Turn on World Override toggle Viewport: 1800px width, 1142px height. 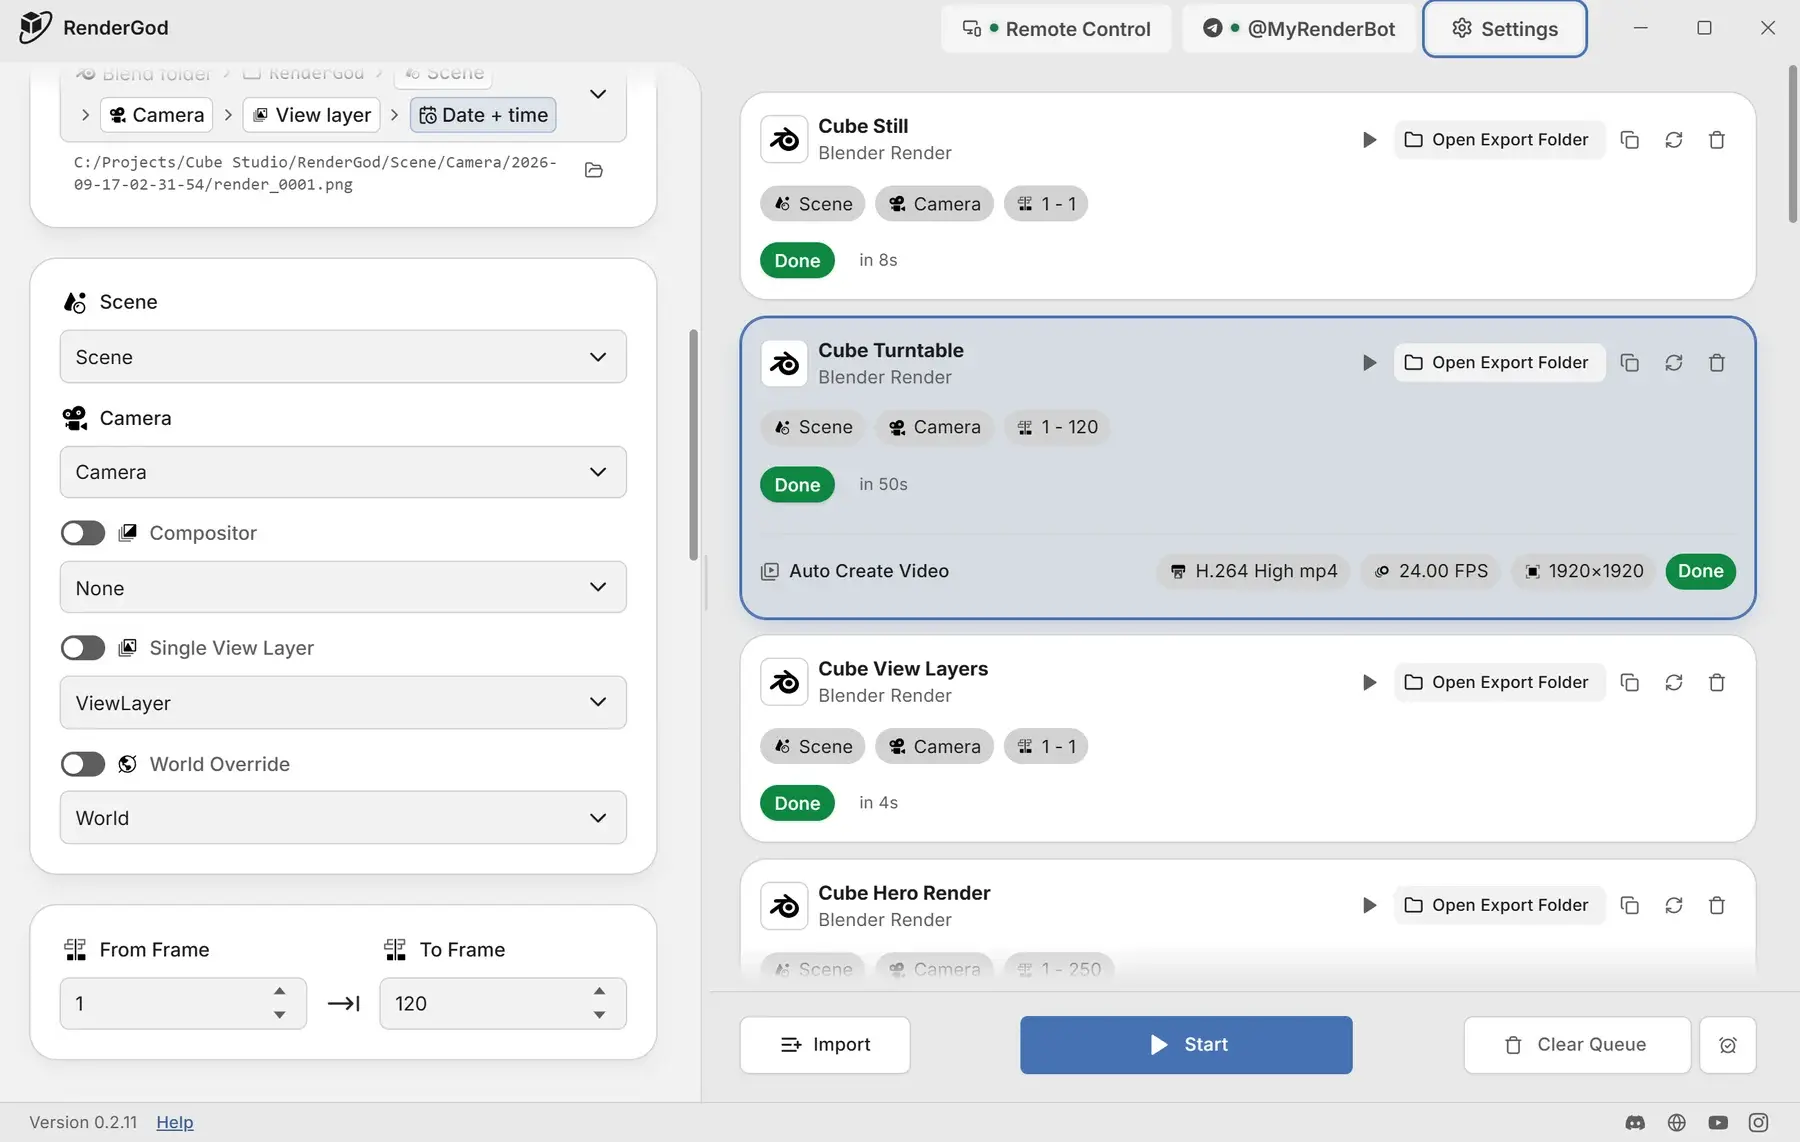coord(83,764)
